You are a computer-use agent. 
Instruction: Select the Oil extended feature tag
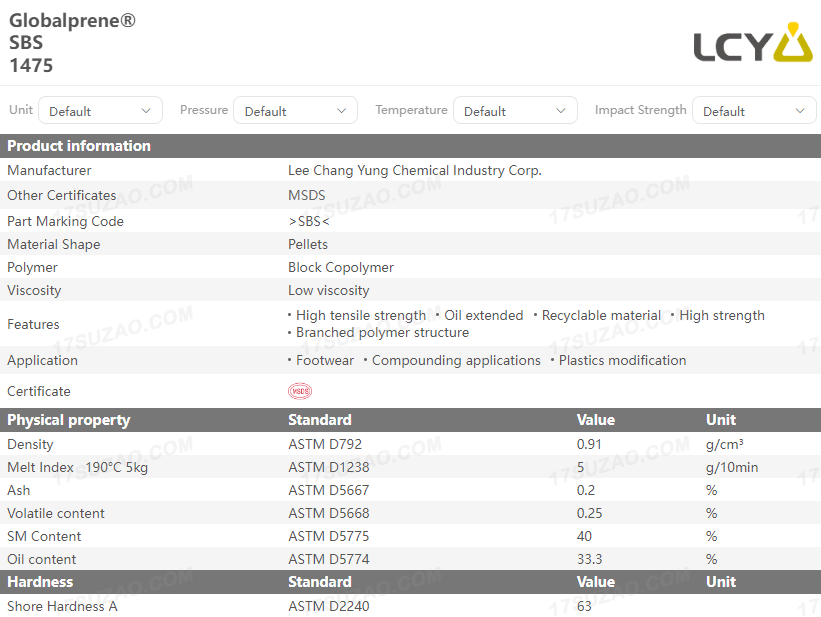coord(483,315)
